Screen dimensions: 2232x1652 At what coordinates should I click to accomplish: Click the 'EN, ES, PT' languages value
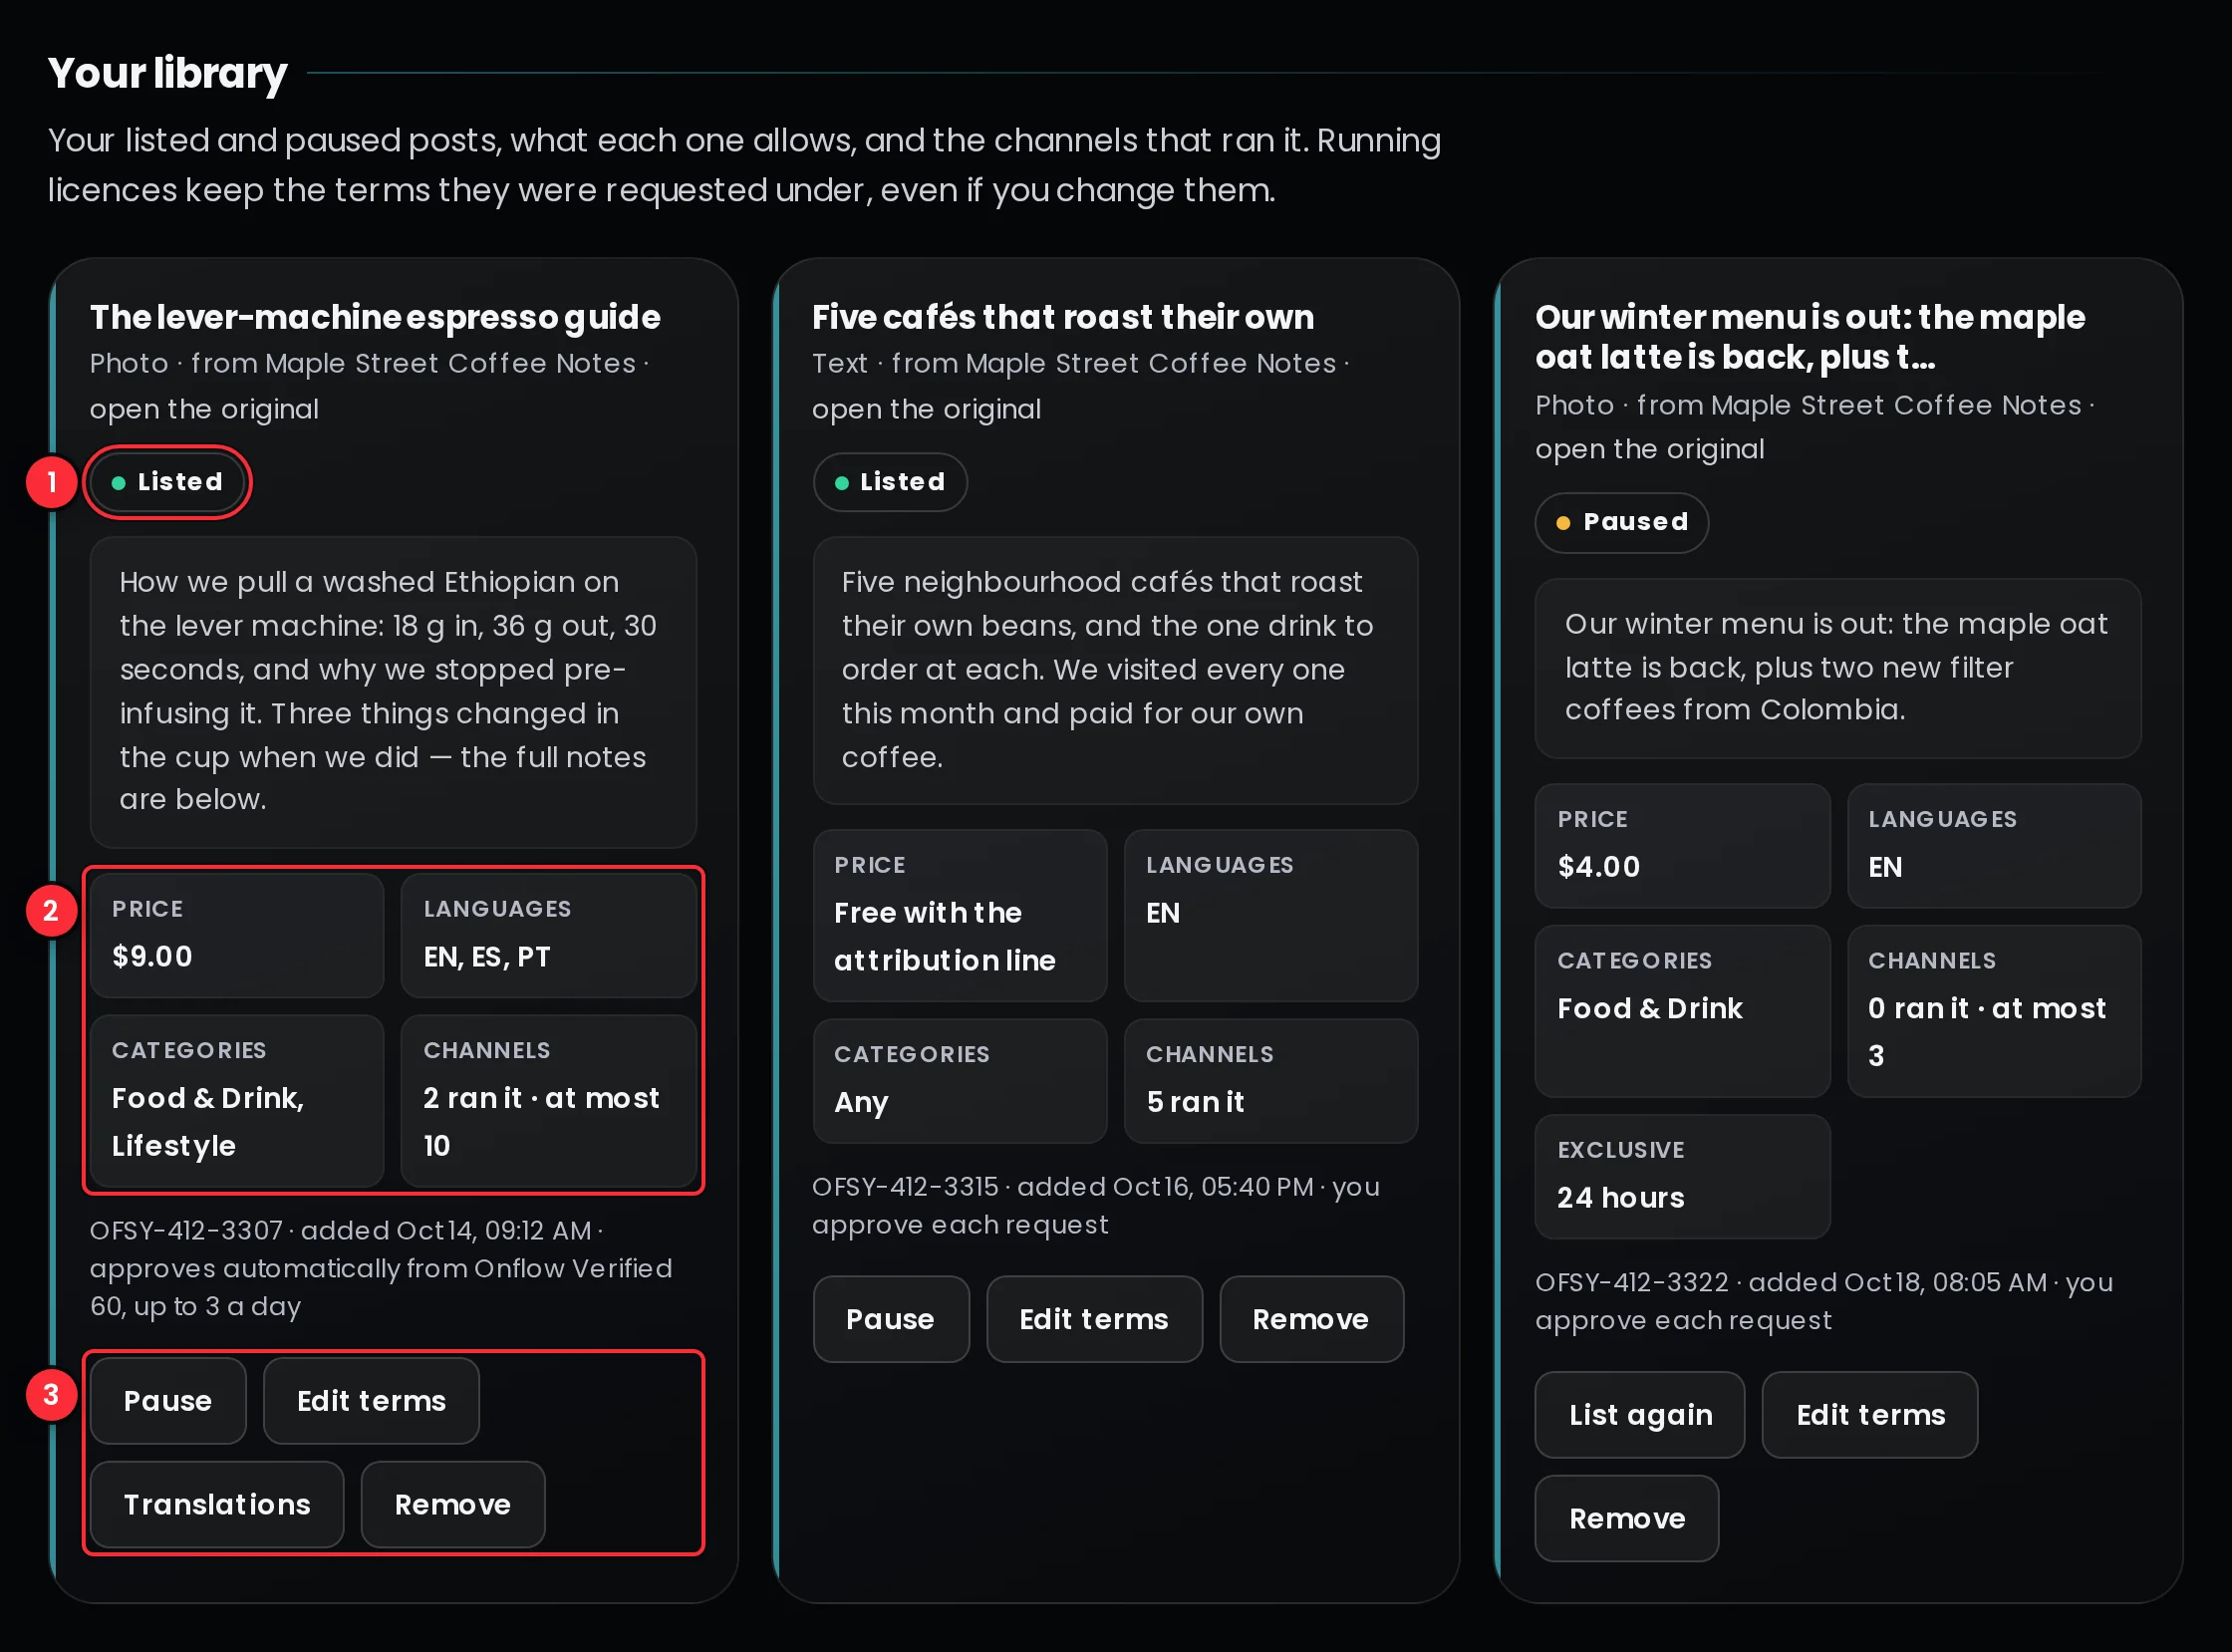point(487,956)
